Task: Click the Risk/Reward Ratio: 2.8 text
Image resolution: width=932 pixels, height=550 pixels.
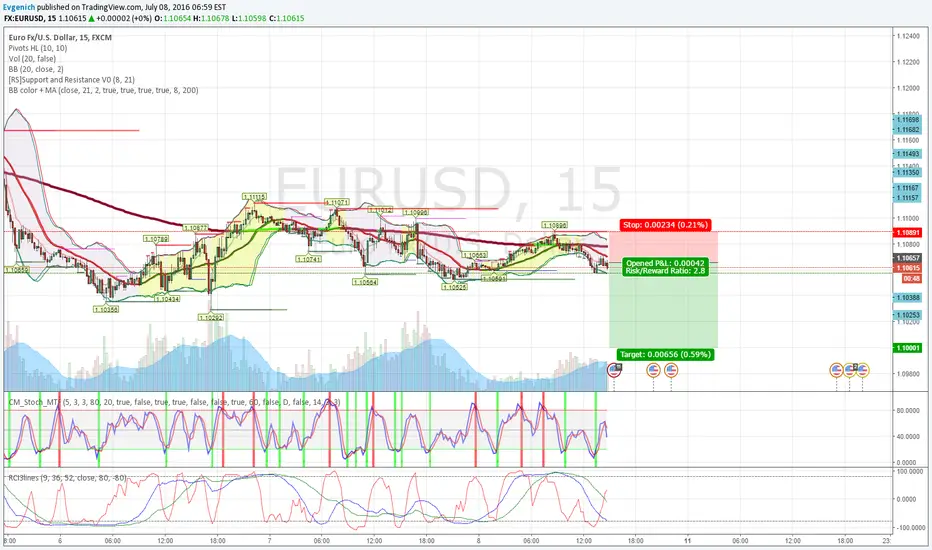Action: click(665, 271)
